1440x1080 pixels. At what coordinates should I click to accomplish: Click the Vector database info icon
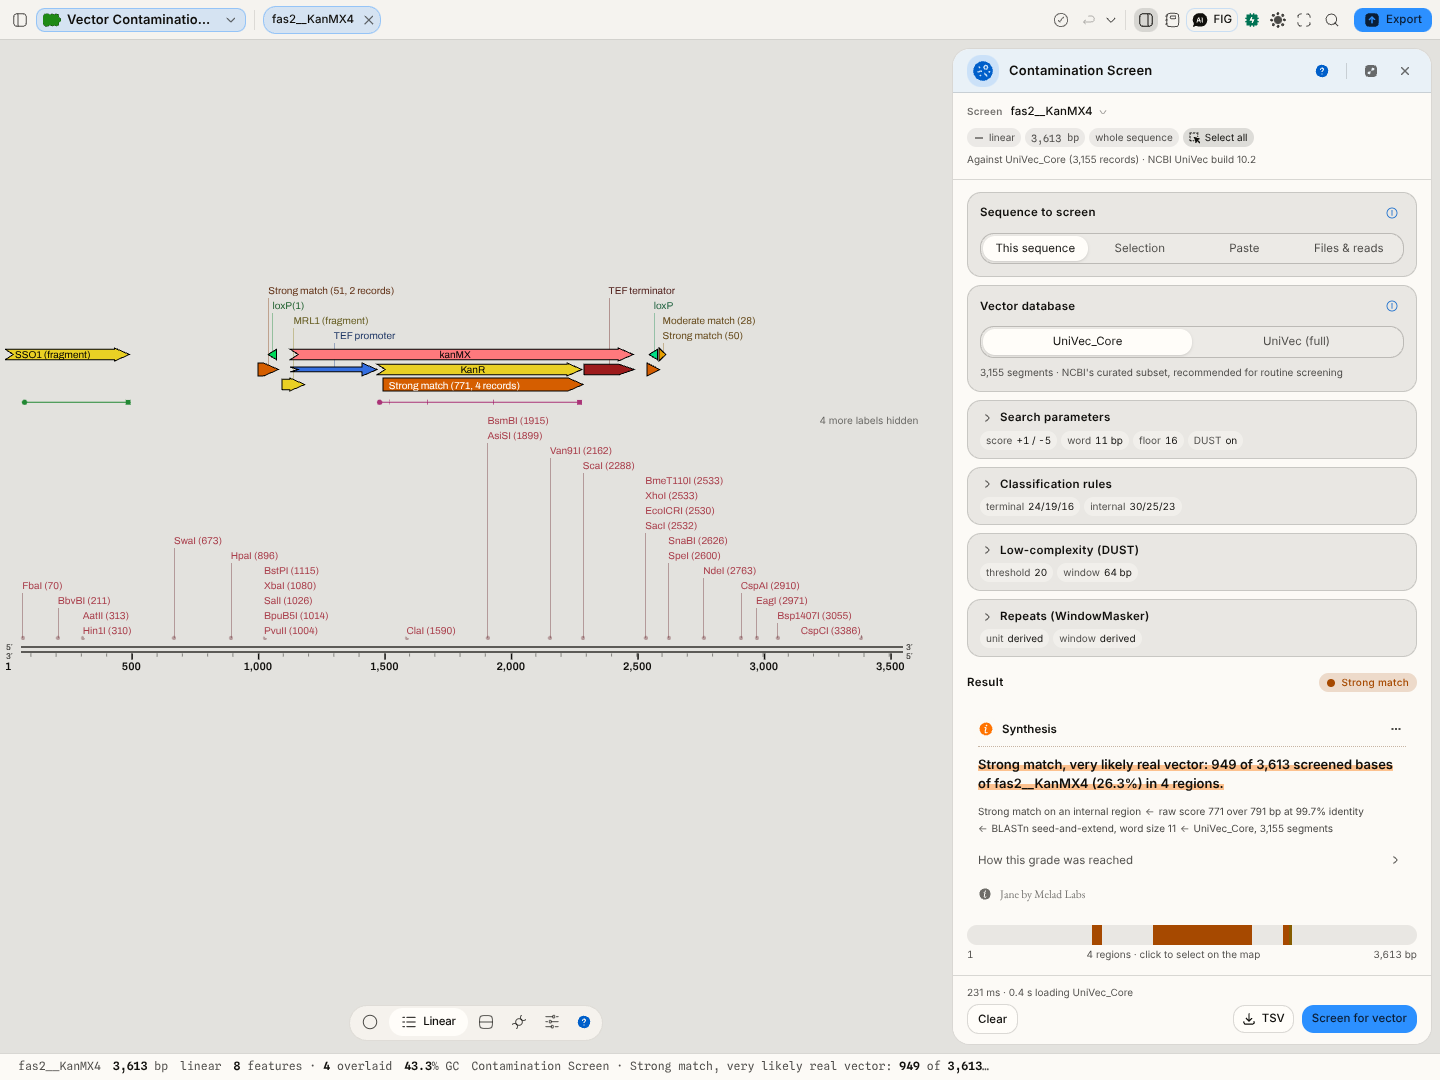(1392, 306)
